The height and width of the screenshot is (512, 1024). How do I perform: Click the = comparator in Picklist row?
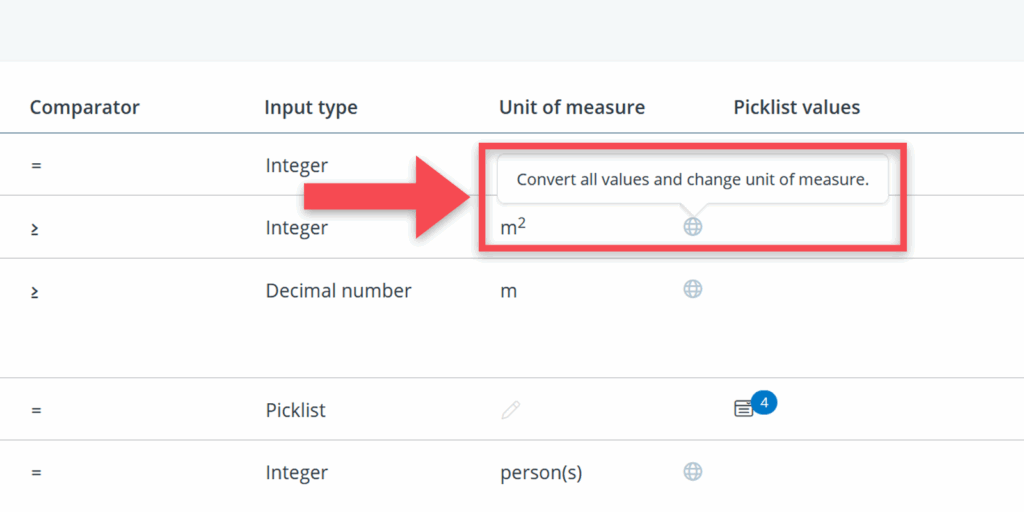click(36, 410)
